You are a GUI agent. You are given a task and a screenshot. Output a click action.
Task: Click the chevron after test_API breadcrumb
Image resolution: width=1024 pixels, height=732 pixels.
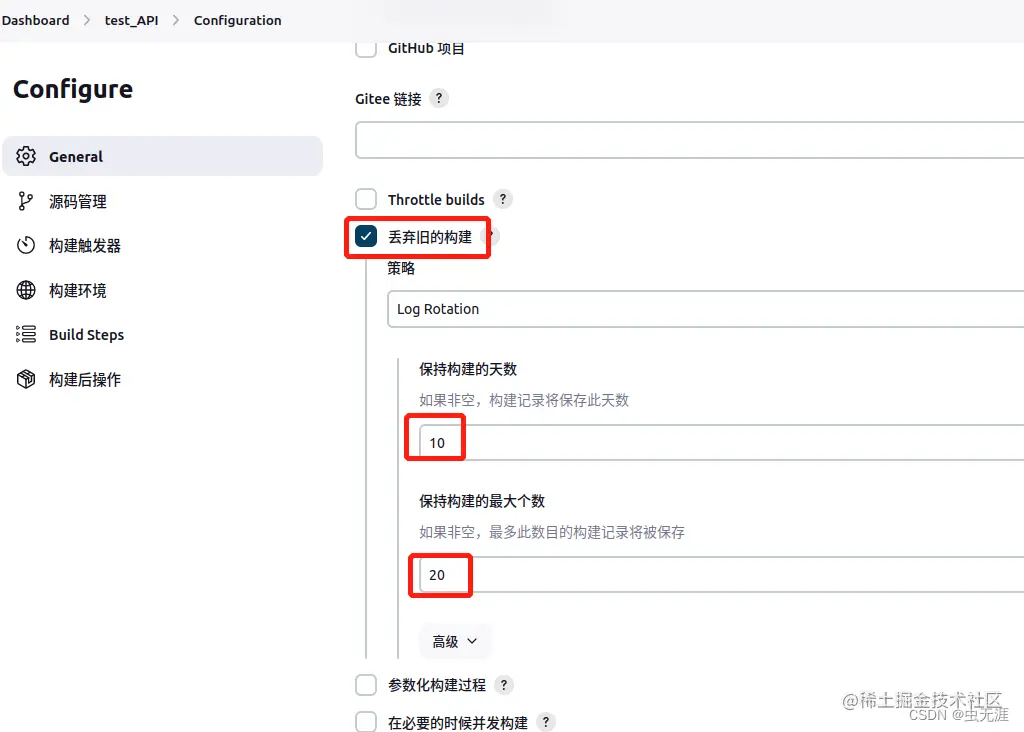[176, 20]
